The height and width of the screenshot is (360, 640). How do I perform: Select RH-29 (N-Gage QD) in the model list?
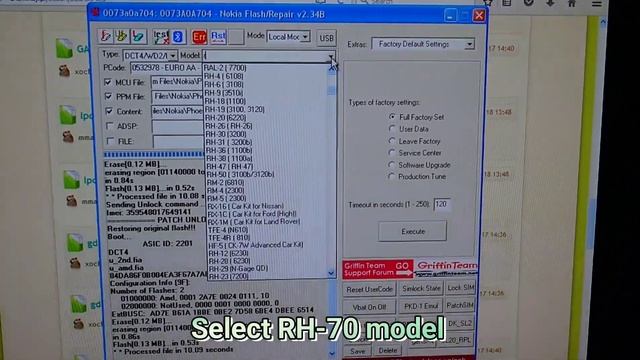tap(238, 269)
